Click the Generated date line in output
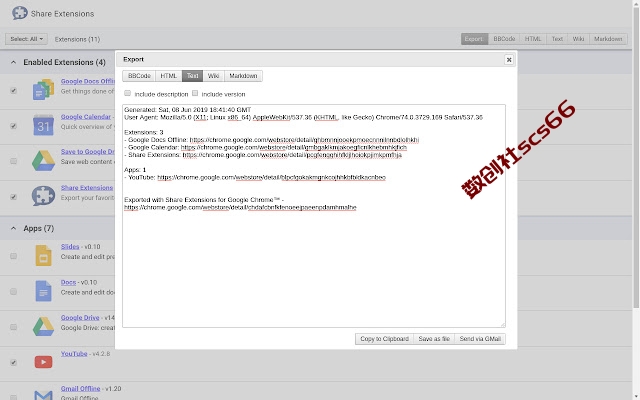This screenshot has height=400, width=640. pyautogui.click(x=188, y=110)
